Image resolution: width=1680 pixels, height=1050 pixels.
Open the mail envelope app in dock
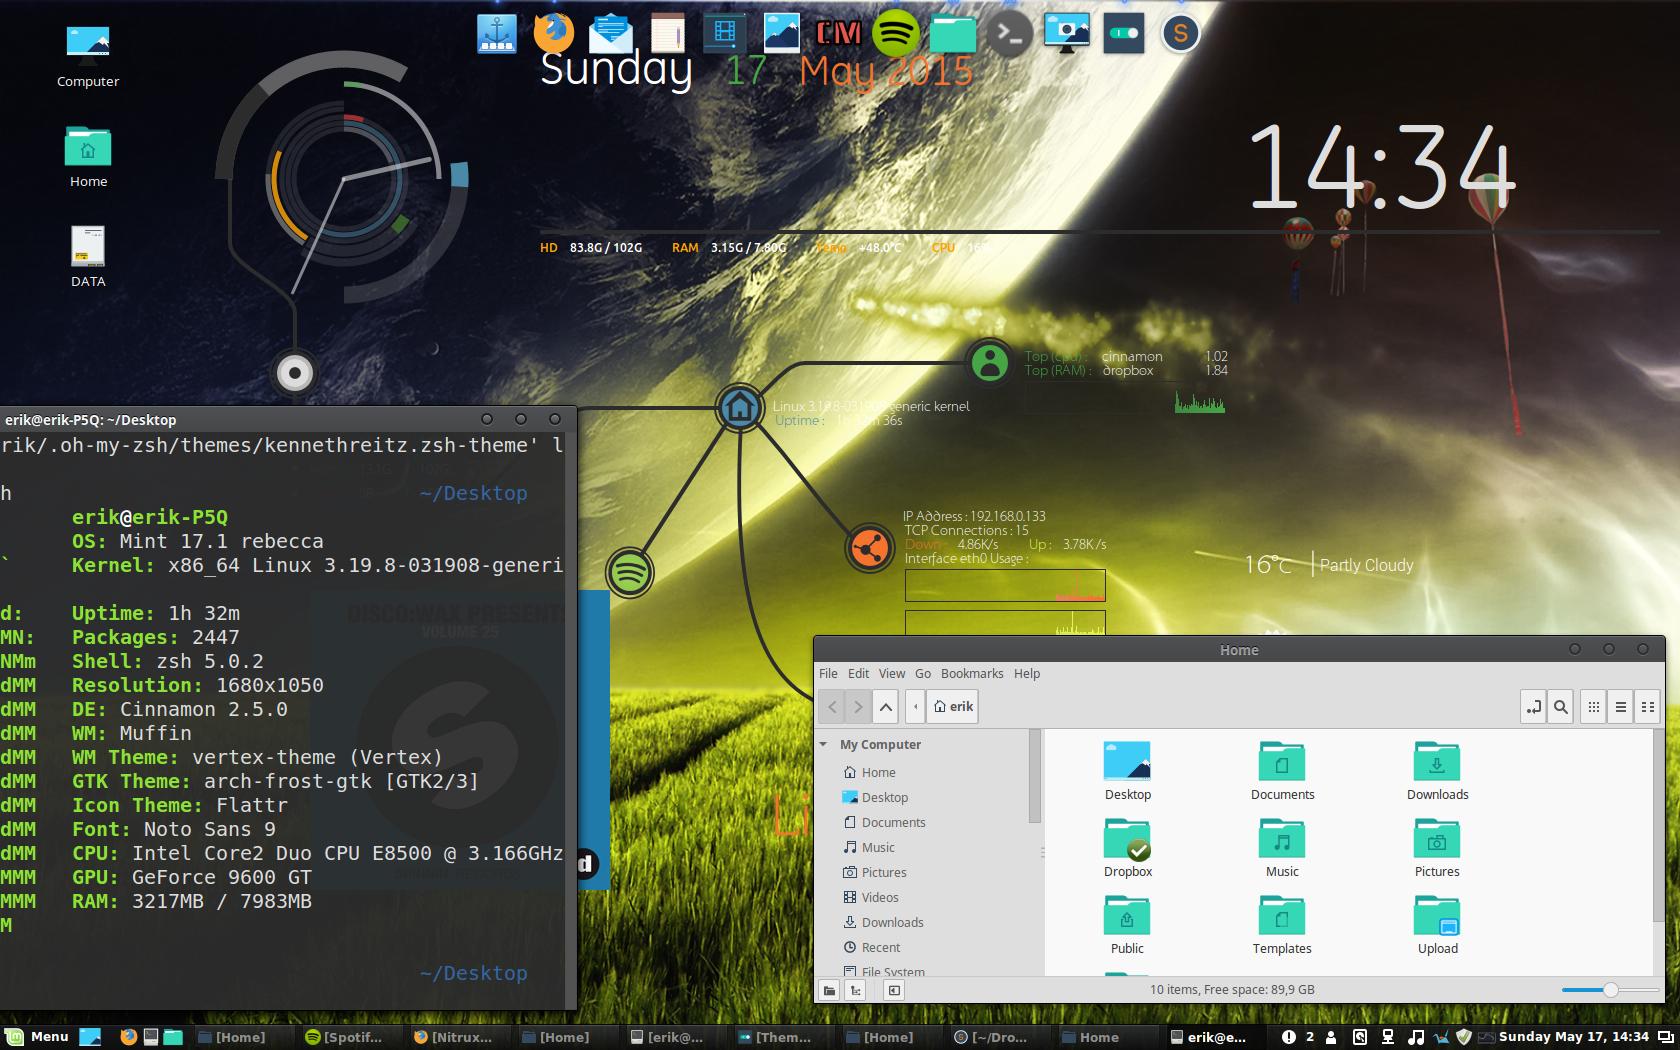point(610,33)
